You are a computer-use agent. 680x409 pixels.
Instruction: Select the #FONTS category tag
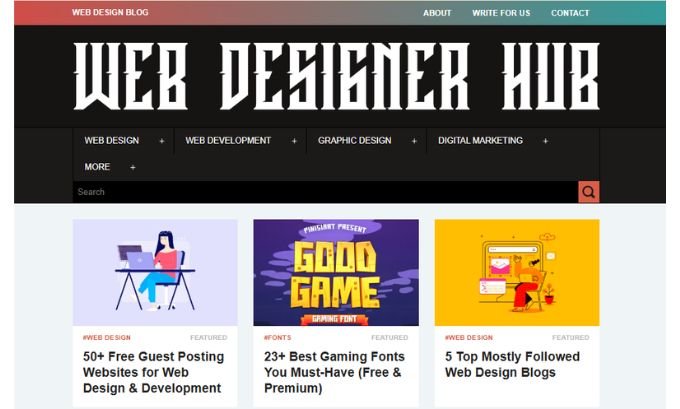click(278, 337)
